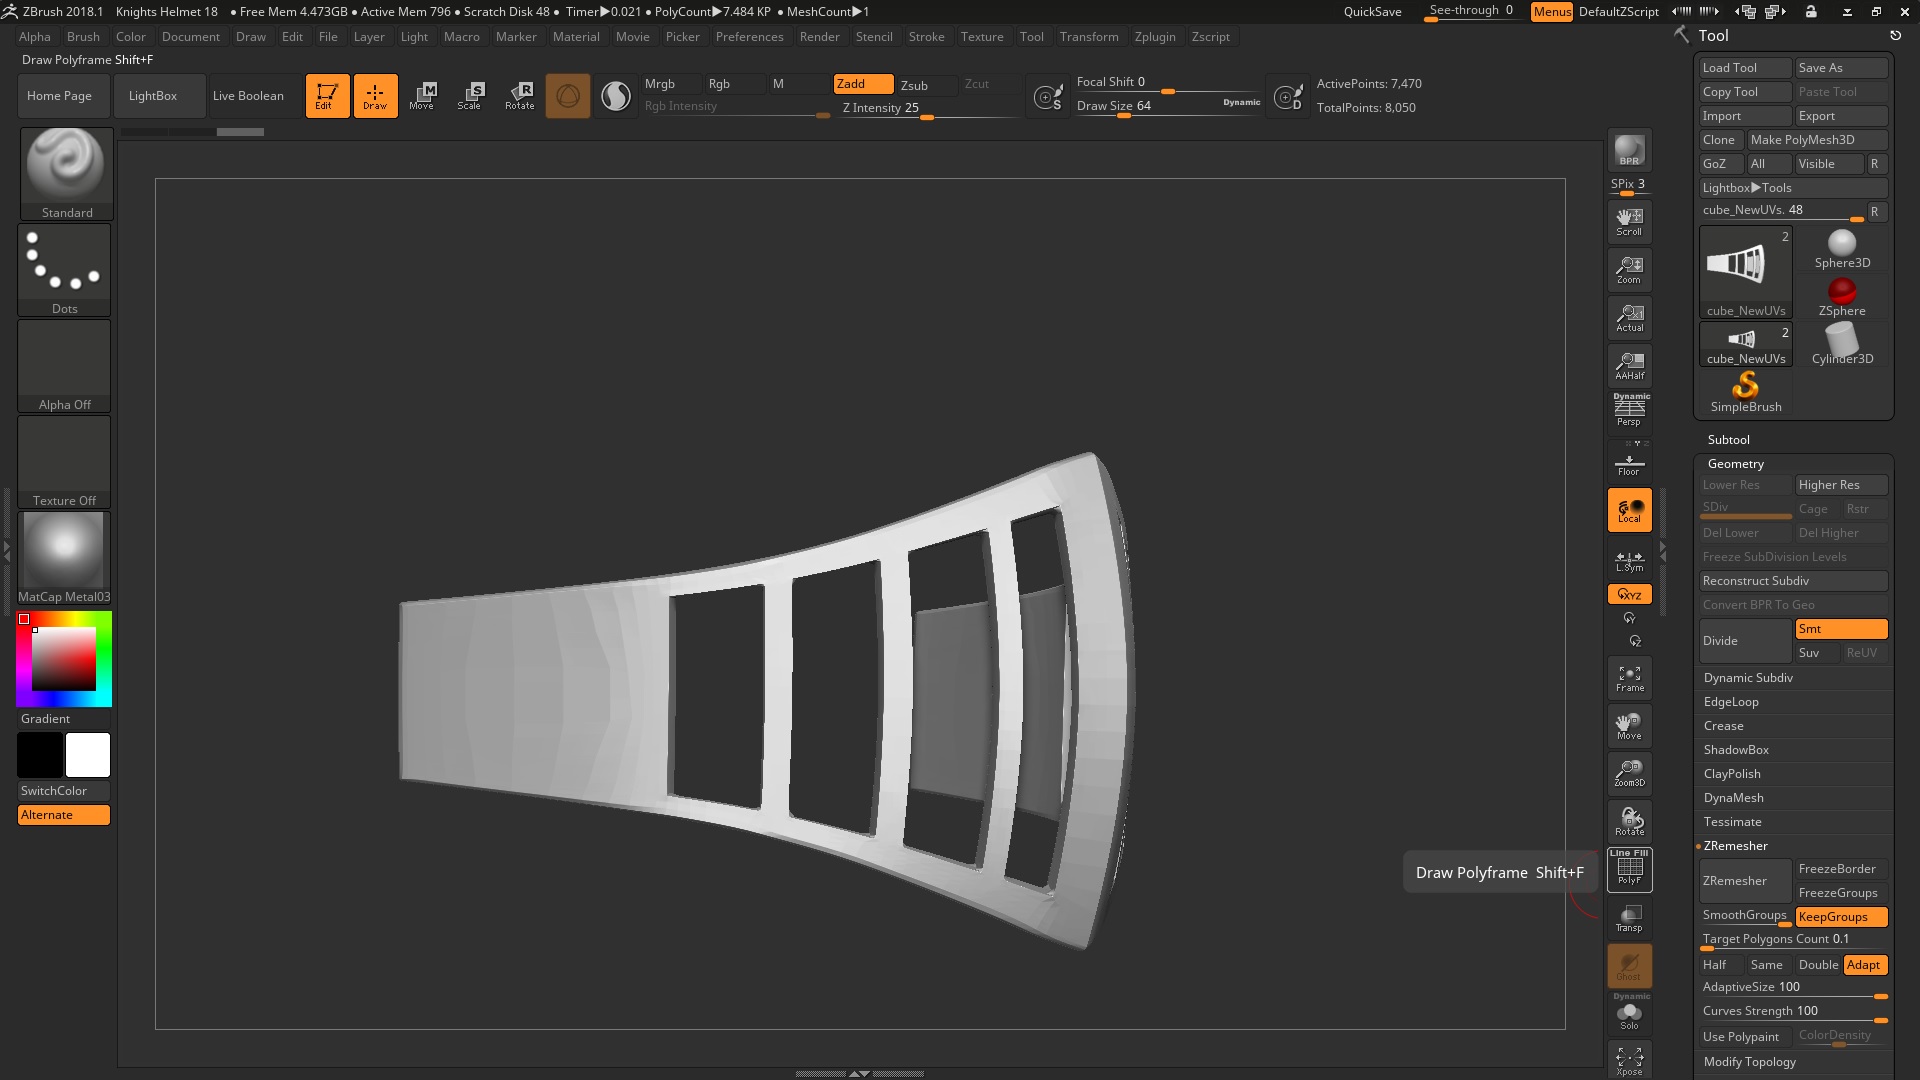Toggle the Smt smooth option

point(1841,629)
